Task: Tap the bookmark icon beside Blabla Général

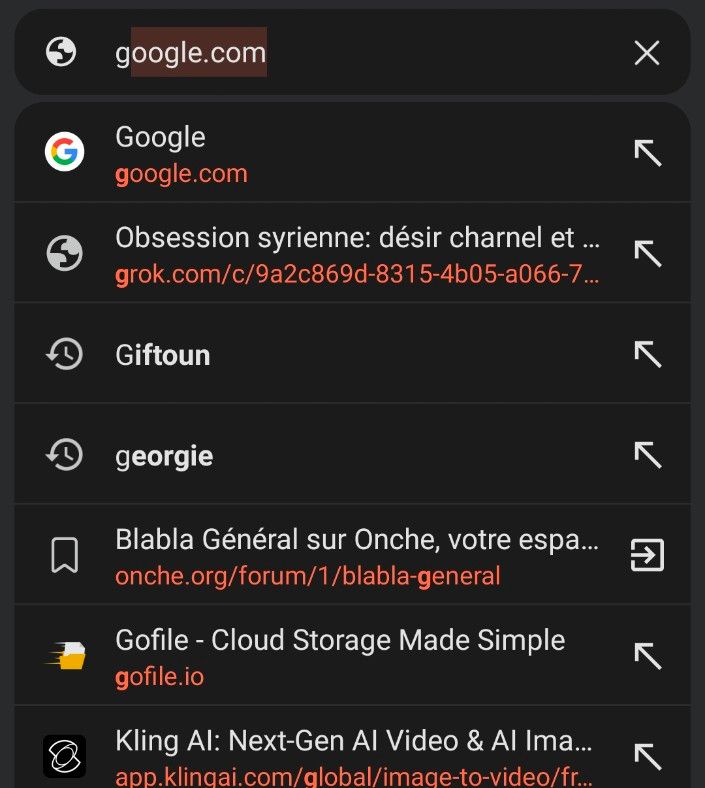Action: 65,555
